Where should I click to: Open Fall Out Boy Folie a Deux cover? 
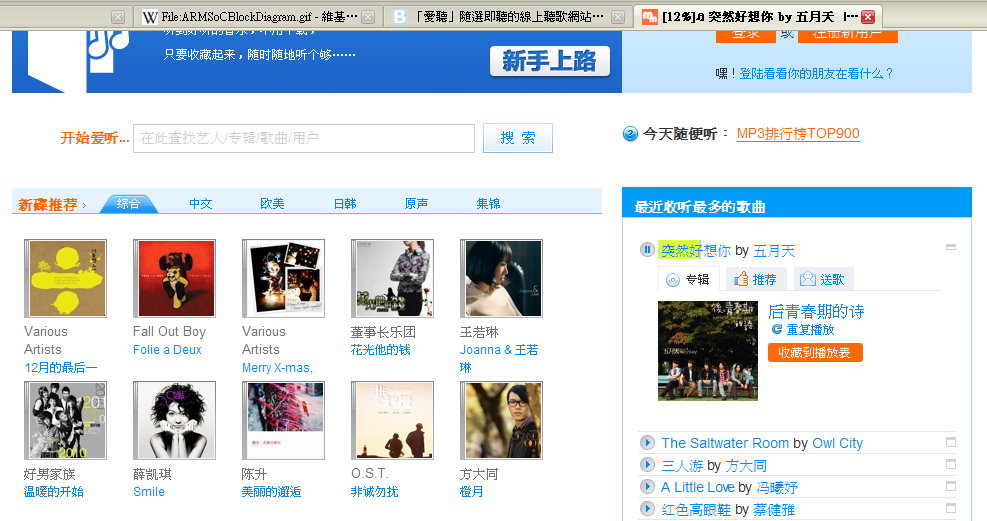pyautogui.click(x=174, y=278)
